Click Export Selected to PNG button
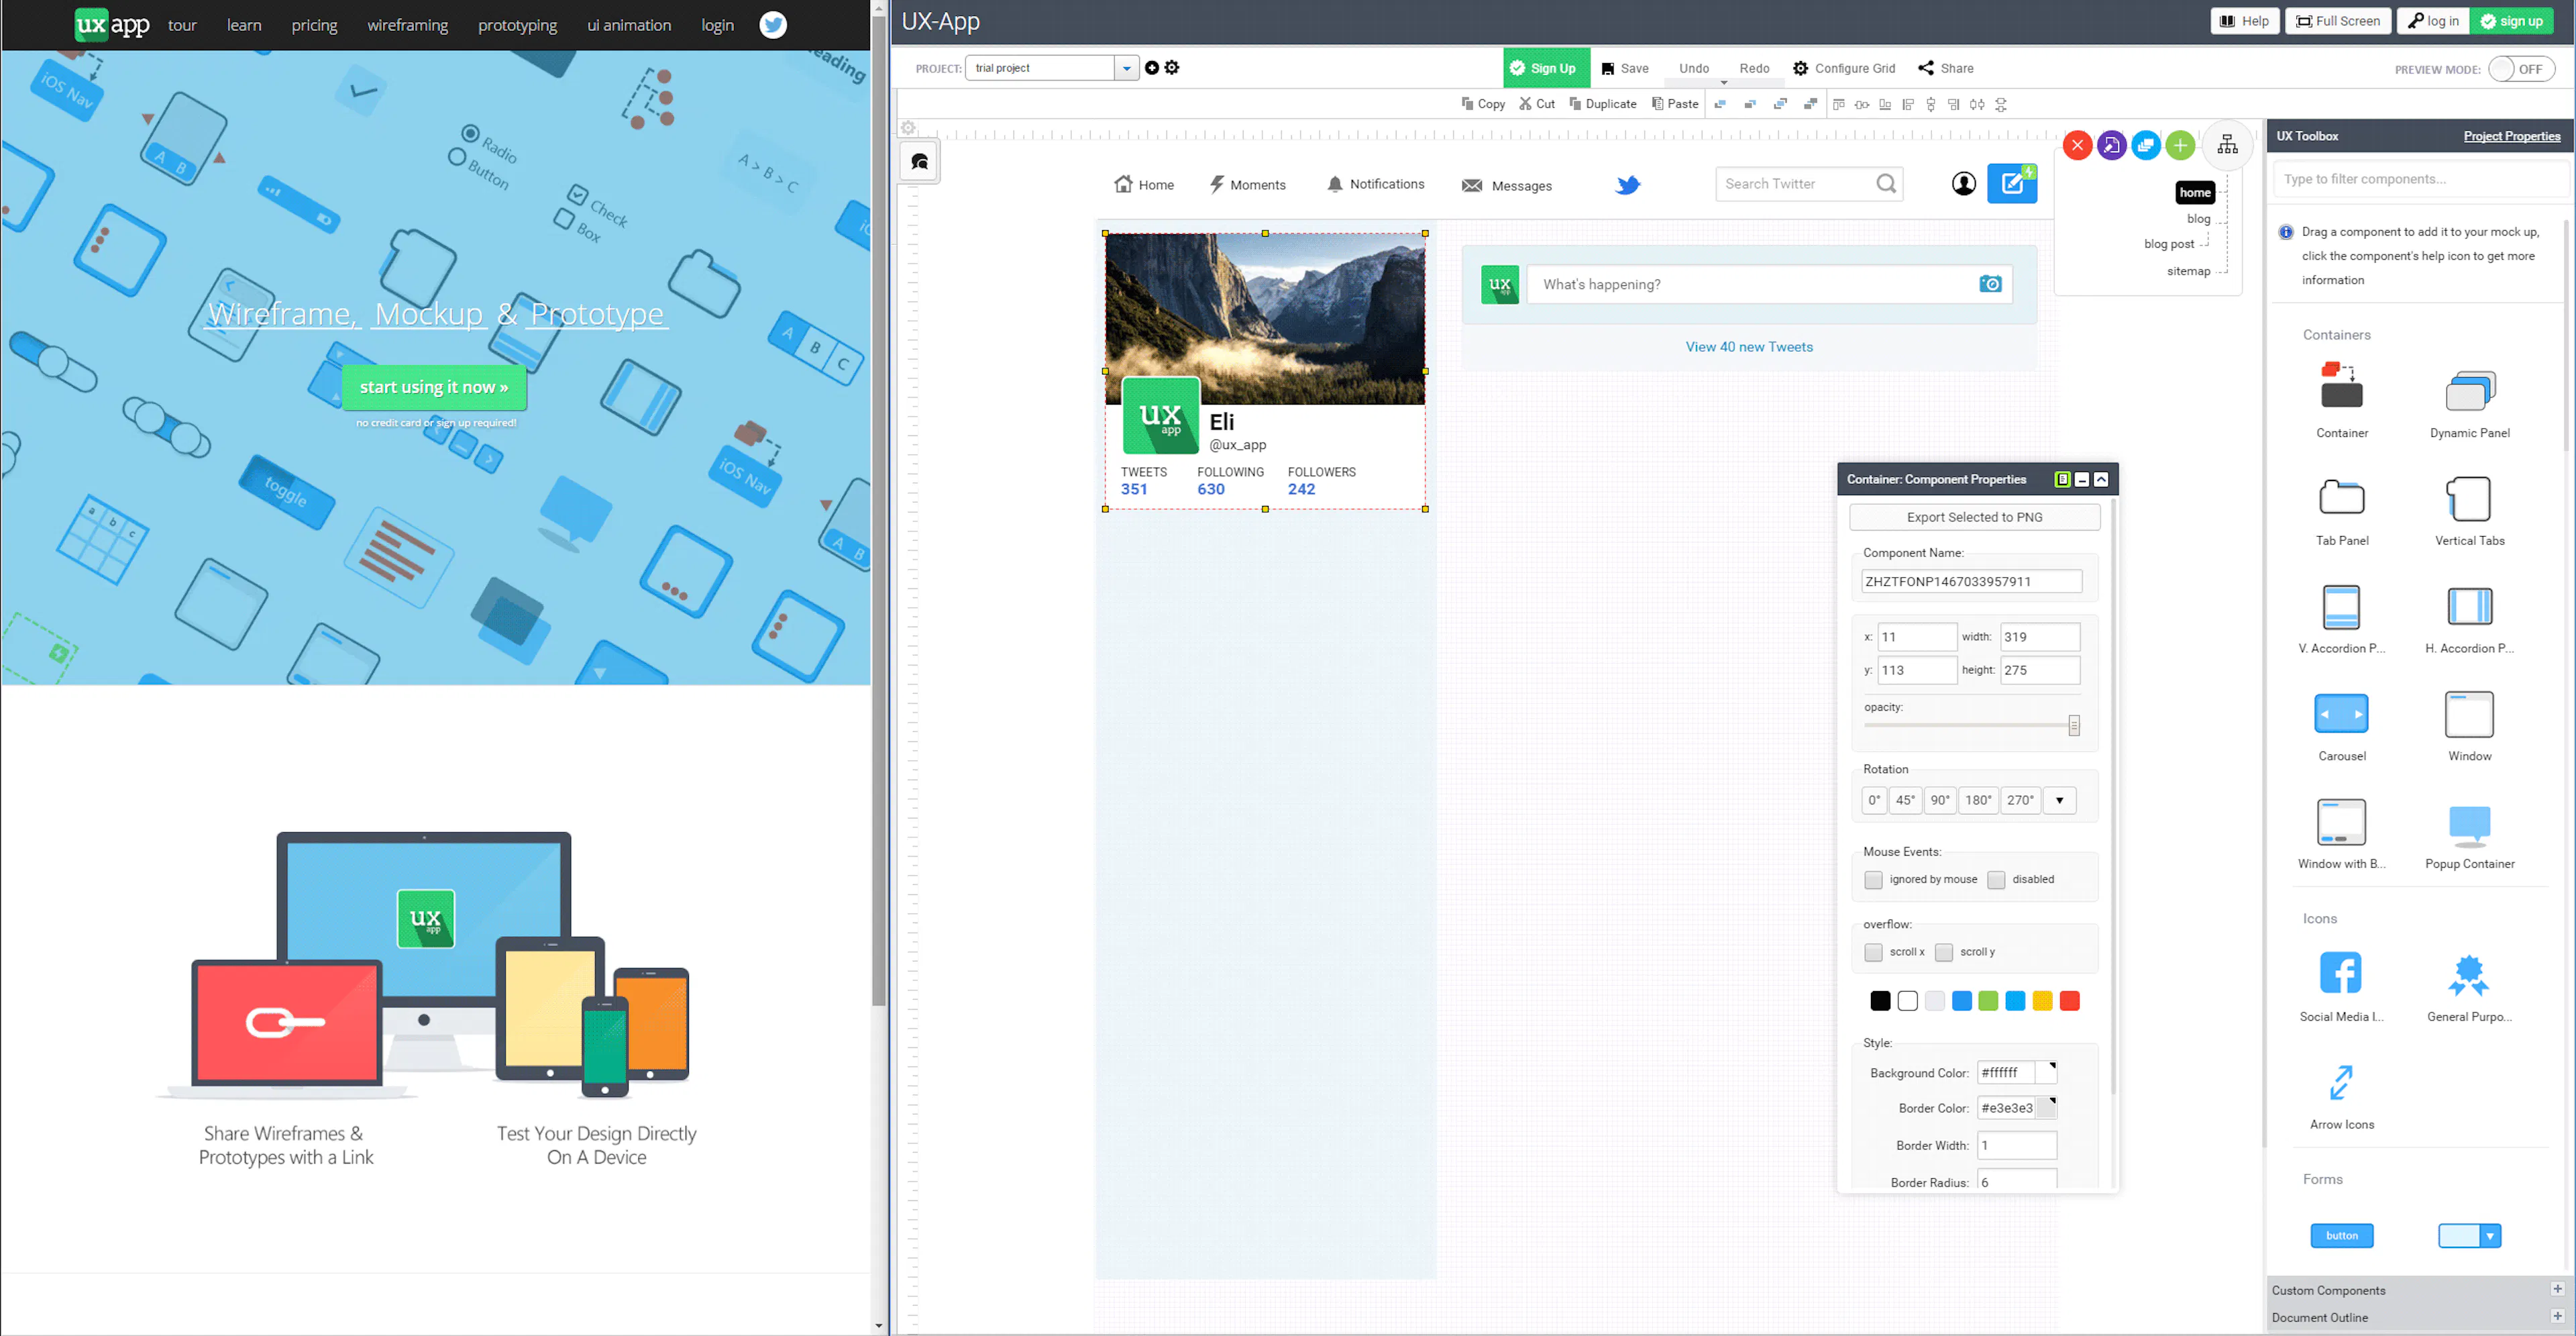The image size is (2576, 1336). (x=1974, y=517)
